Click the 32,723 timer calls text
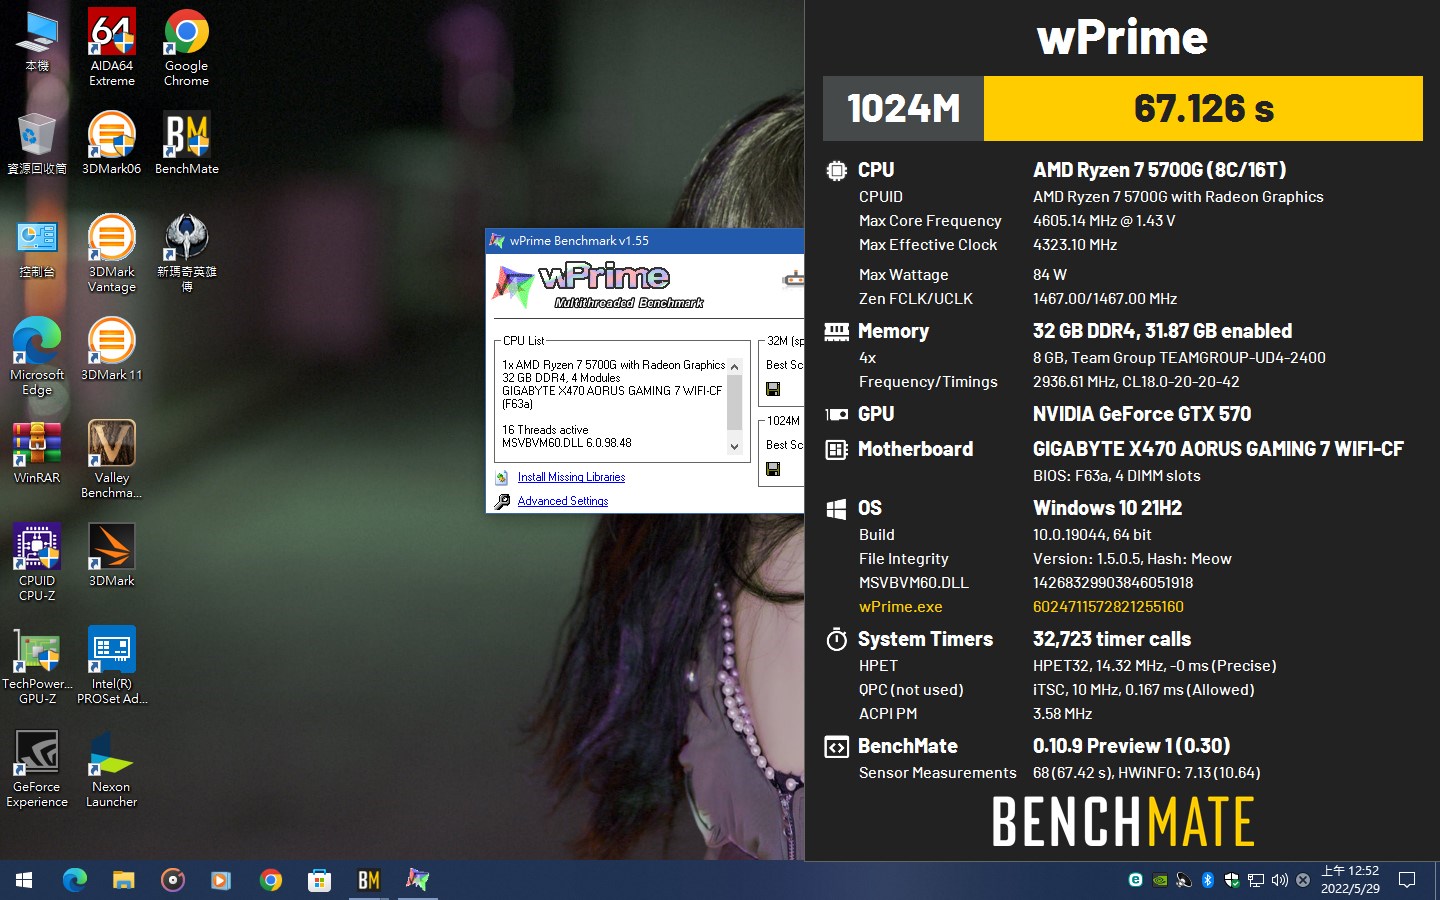1440x900 pixels. click(x=1111, y=639)
